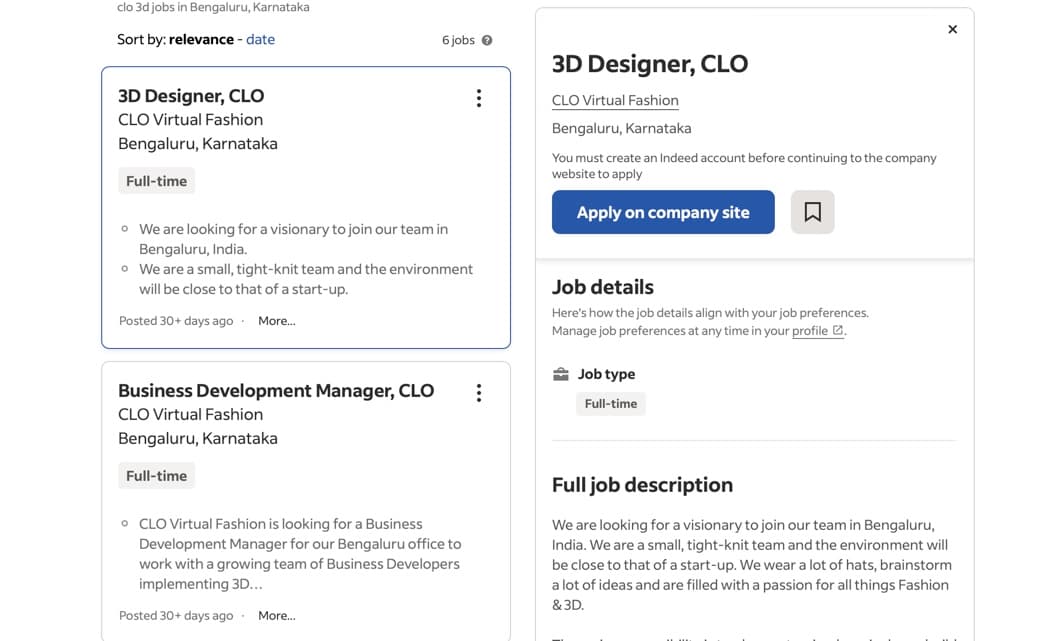Click the Full-time tag under Job type

tap(610, 403)
